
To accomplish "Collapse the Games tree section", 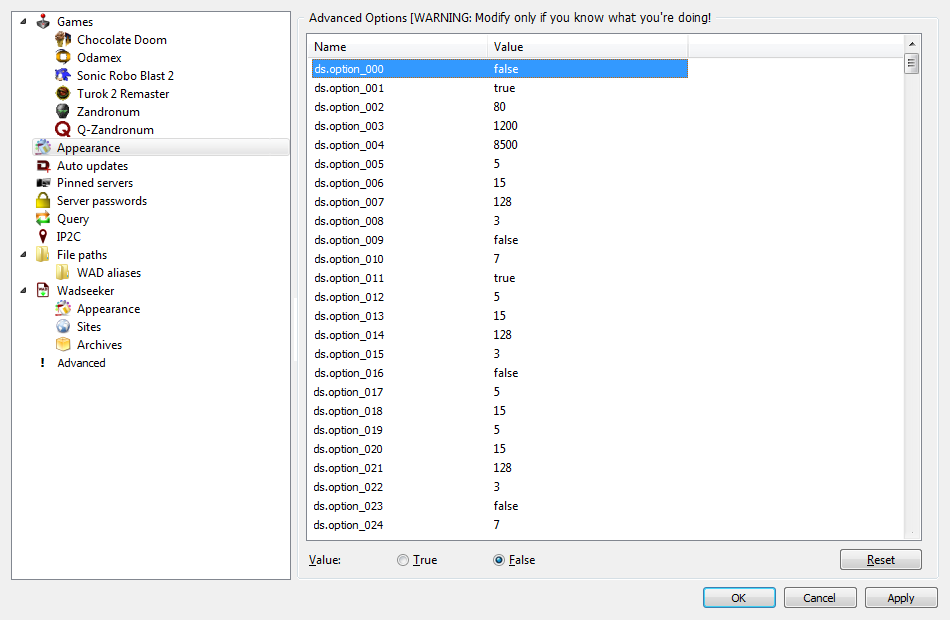I will pyautogui.click(x=23, y=21).
